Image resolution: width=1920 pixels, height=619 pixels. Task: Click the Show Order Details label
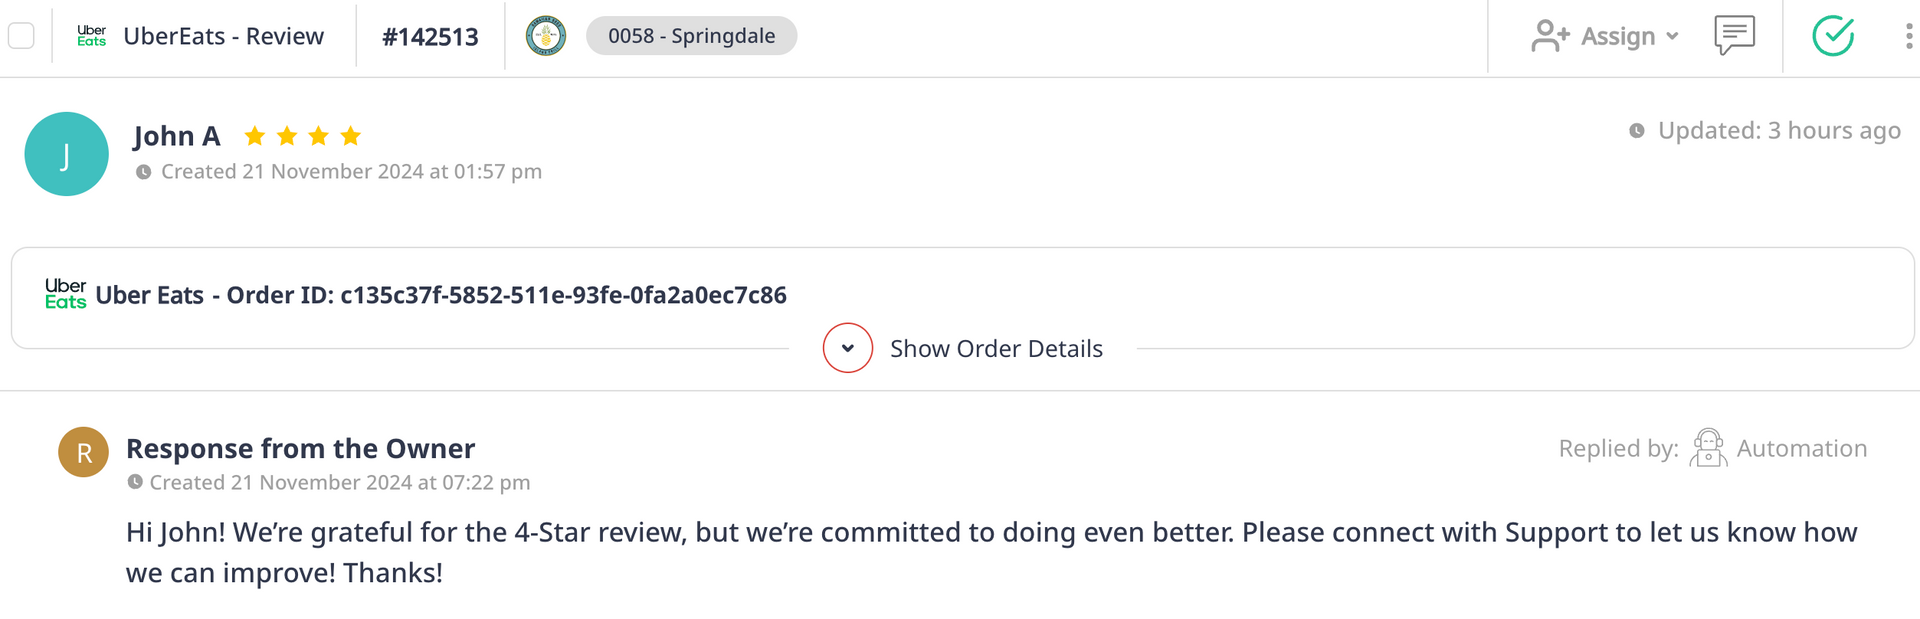tap(996, 349)
